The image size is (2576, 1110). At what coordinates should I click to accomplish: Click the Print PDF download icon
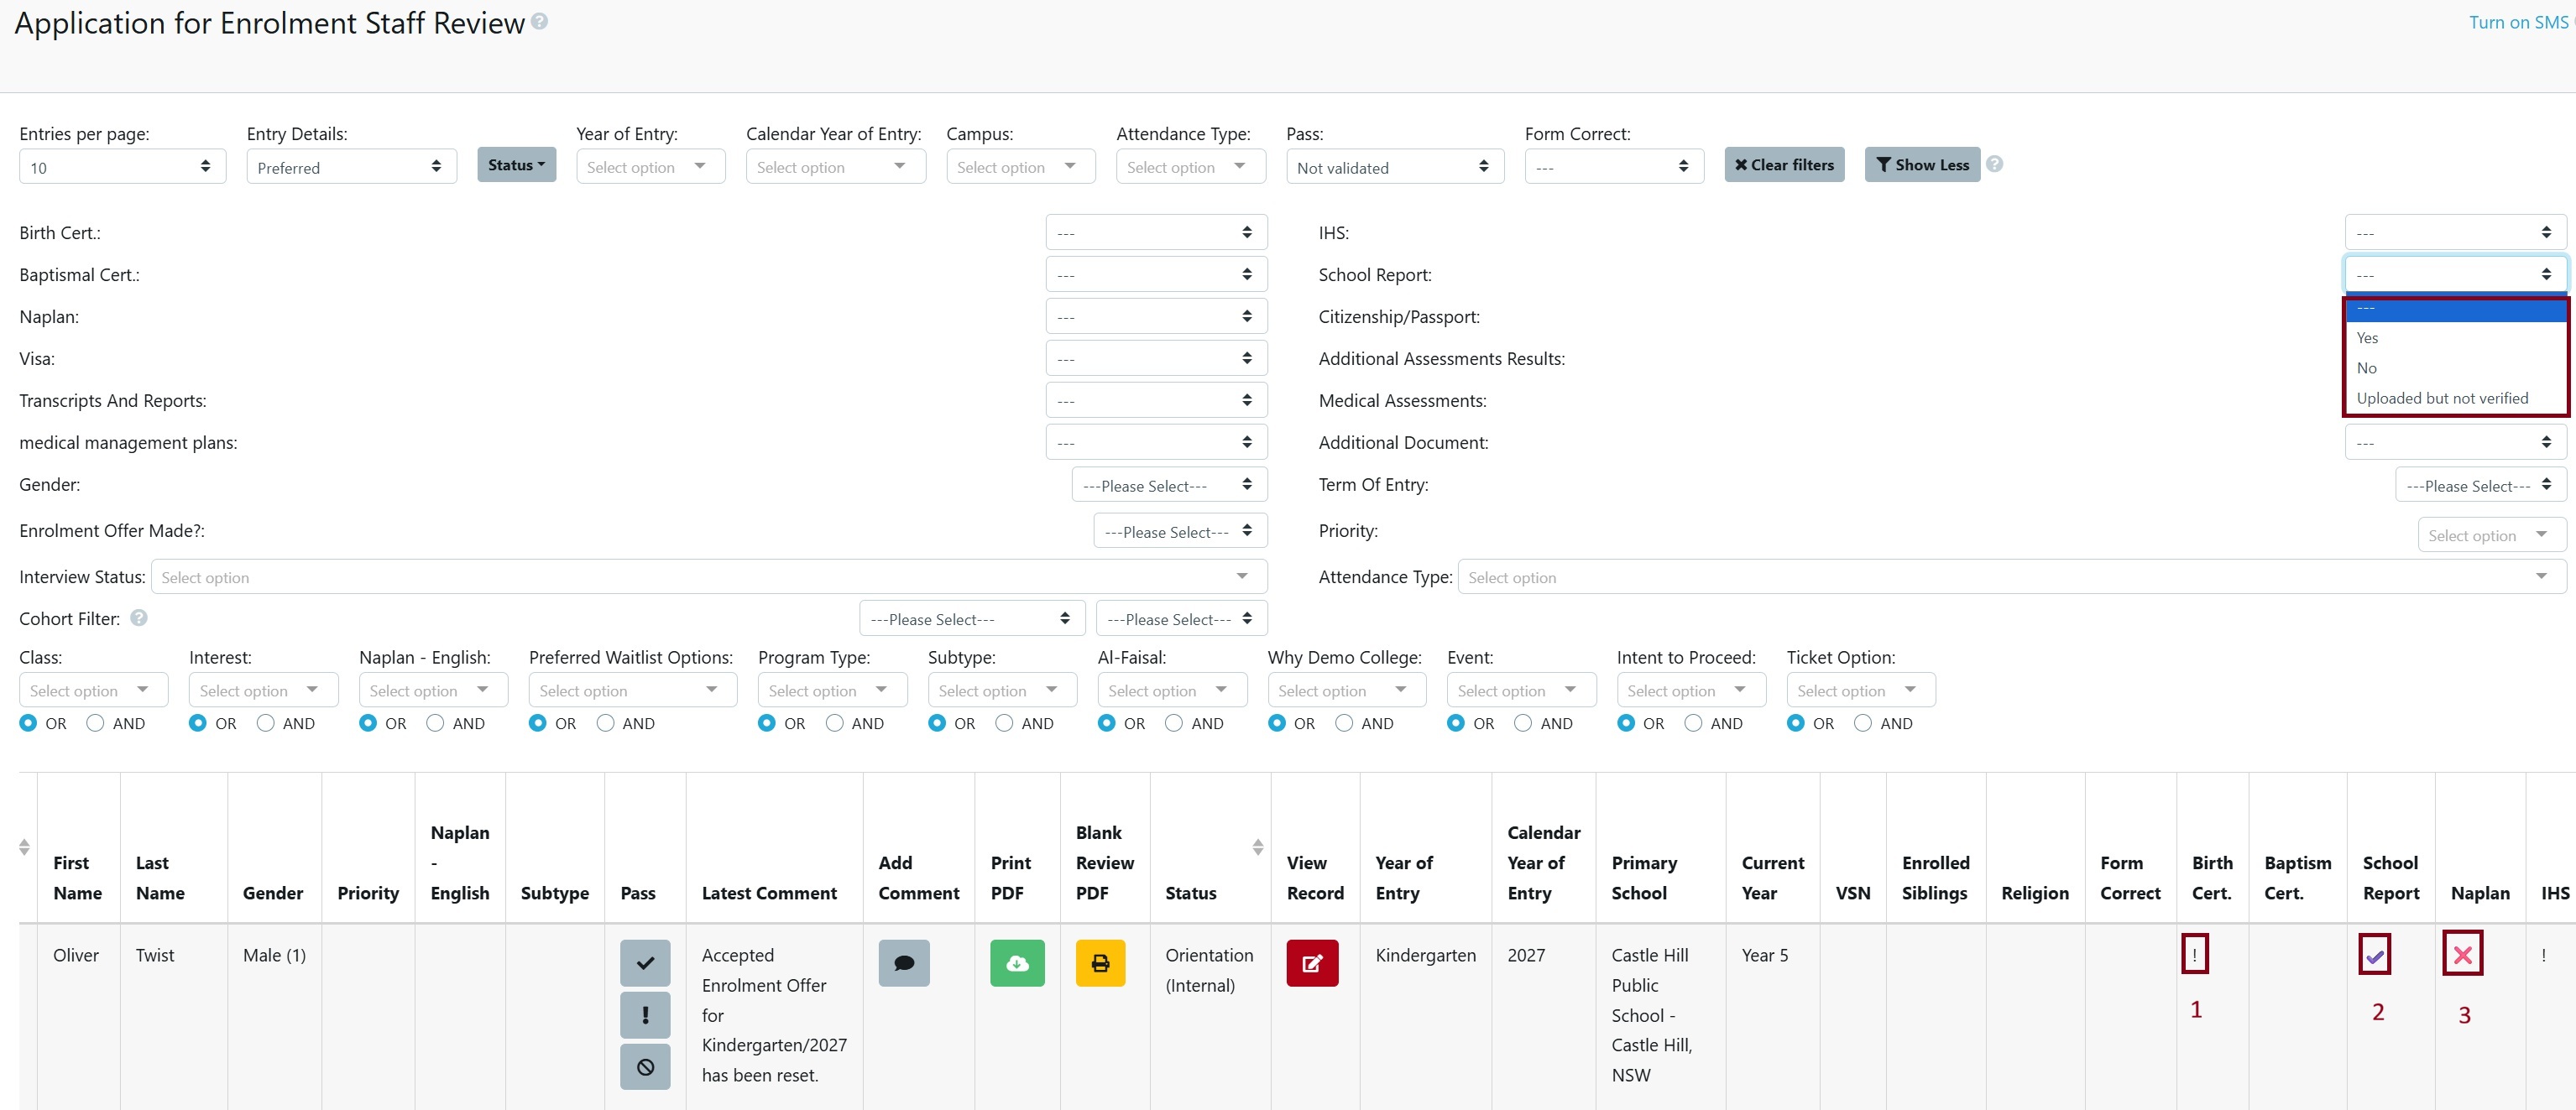(1018, 963)
